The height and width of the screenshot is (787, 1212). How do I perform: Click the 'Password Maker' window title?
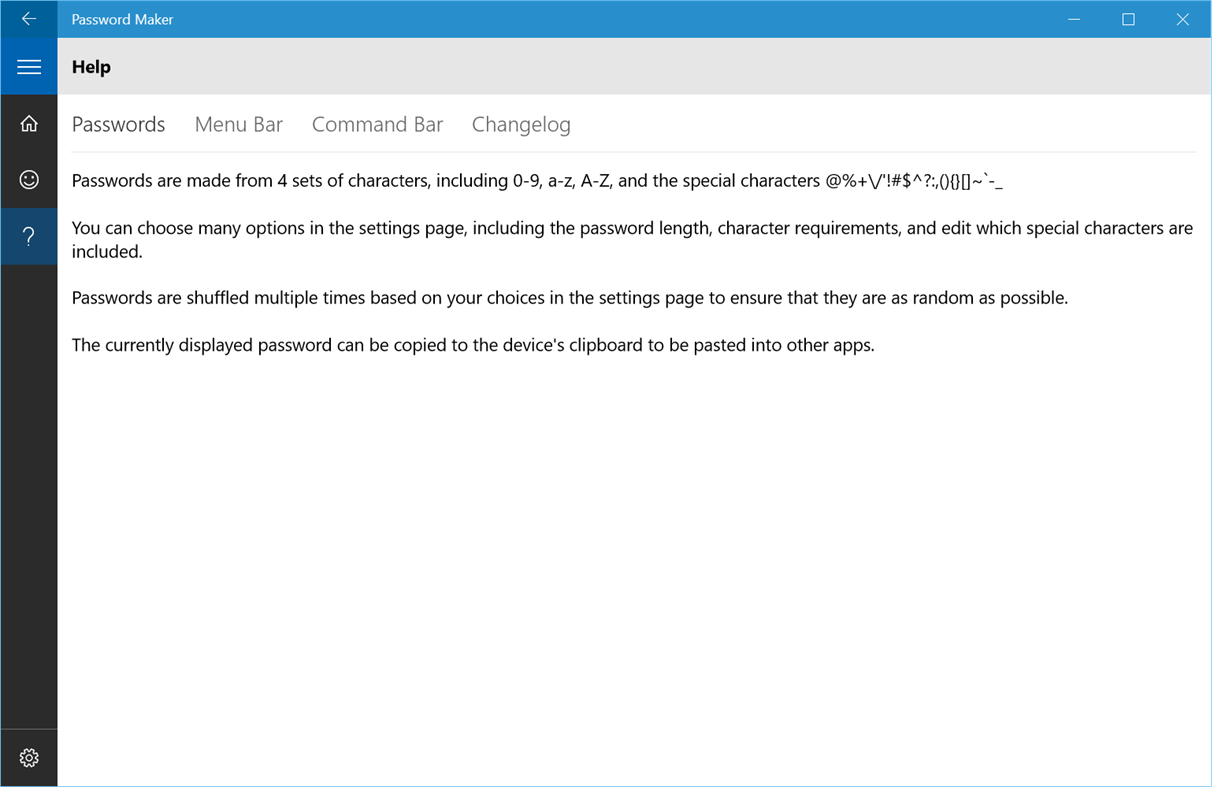[x=122, y=19]
